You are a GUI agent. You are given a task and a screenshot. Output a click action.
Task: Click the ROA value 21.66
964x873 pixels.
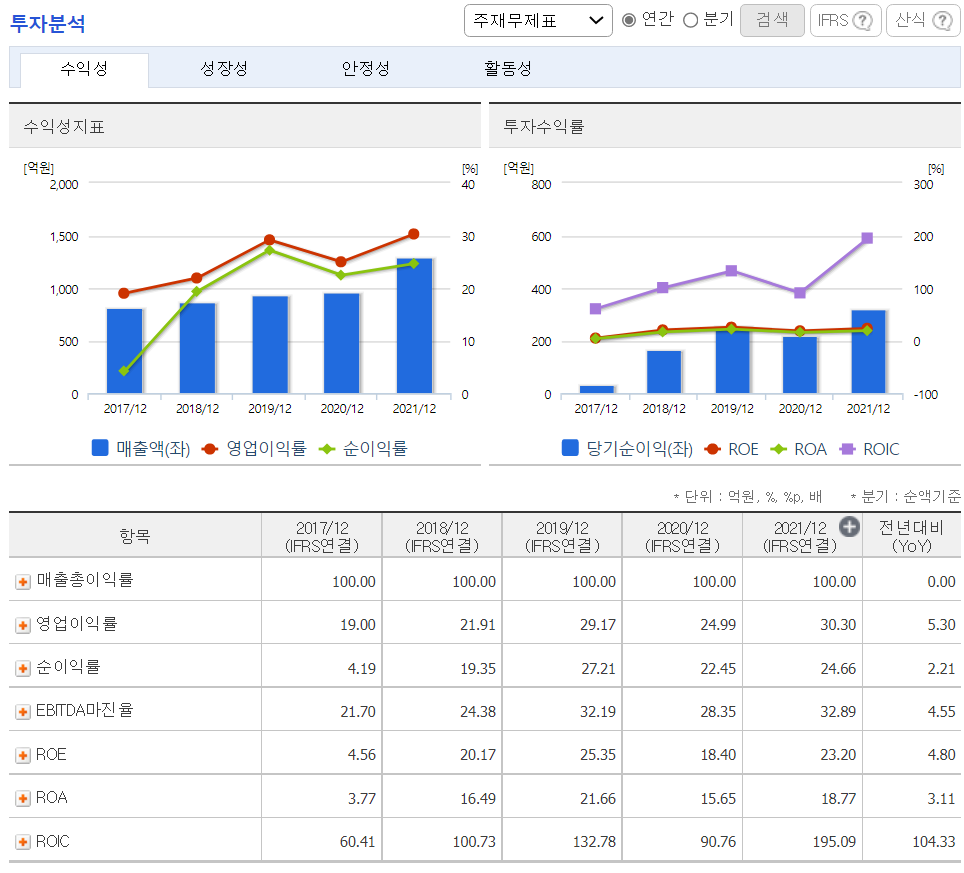598,799
